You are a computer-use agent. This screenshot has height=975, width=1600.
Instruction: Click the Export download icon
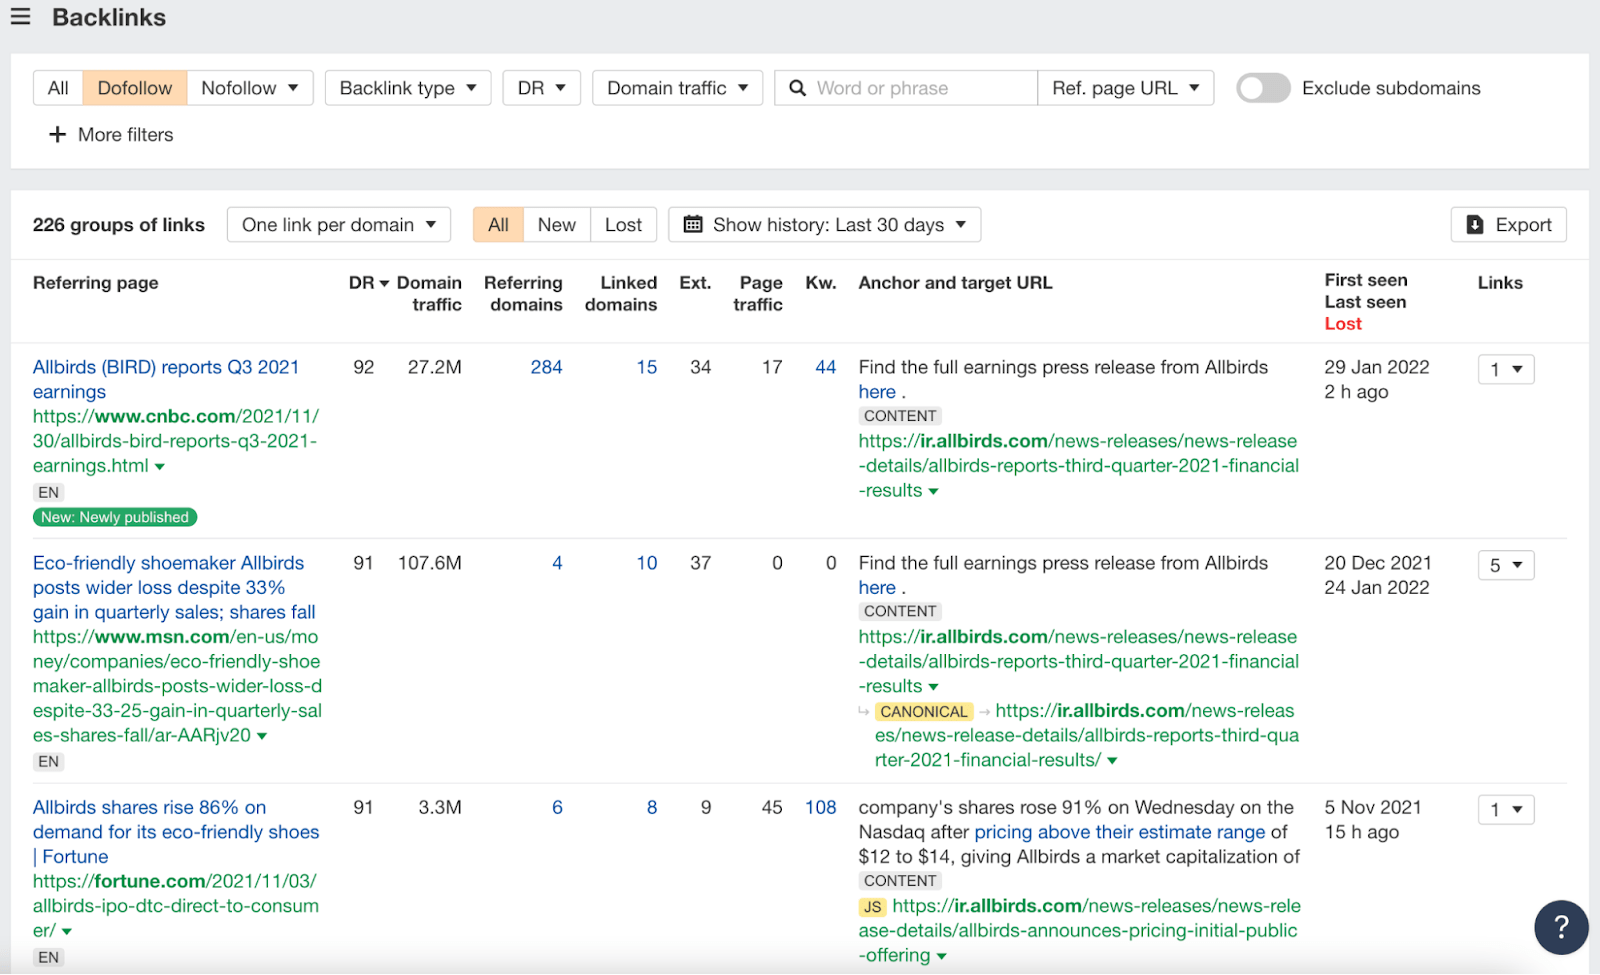pos(1474,224)
